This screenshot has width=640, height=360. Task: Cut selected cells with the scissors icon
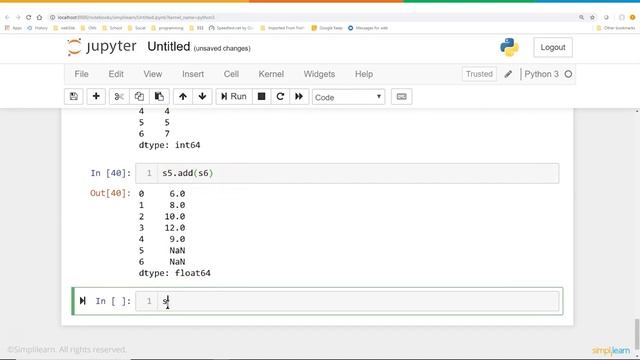tap(119, 97)
